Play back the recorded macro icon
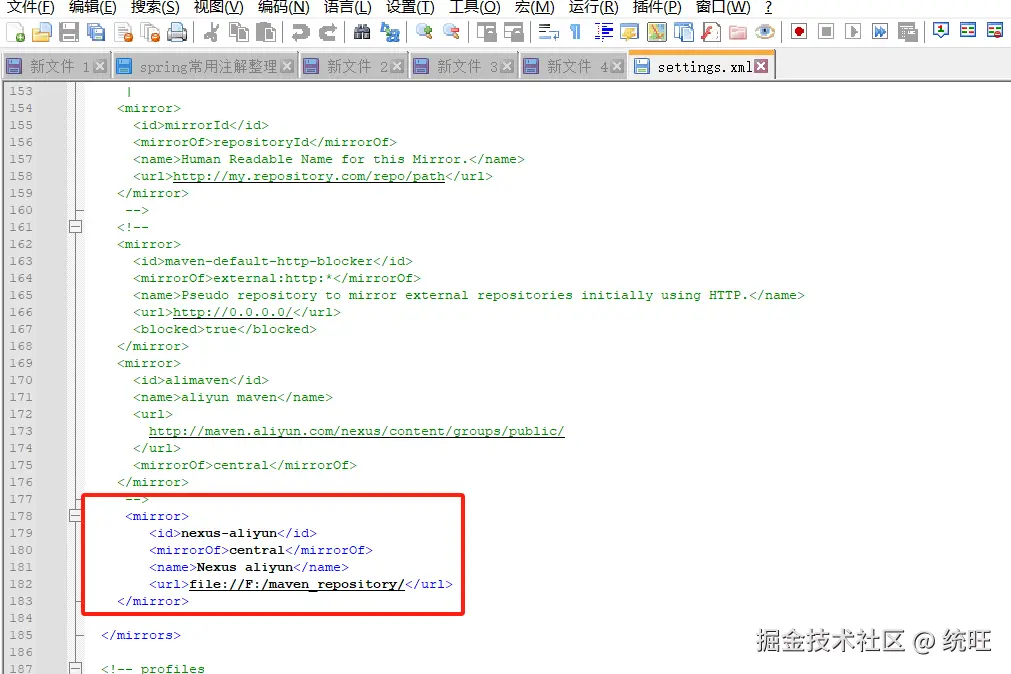Screen dimensions: 1011x674 pos(853,32)
